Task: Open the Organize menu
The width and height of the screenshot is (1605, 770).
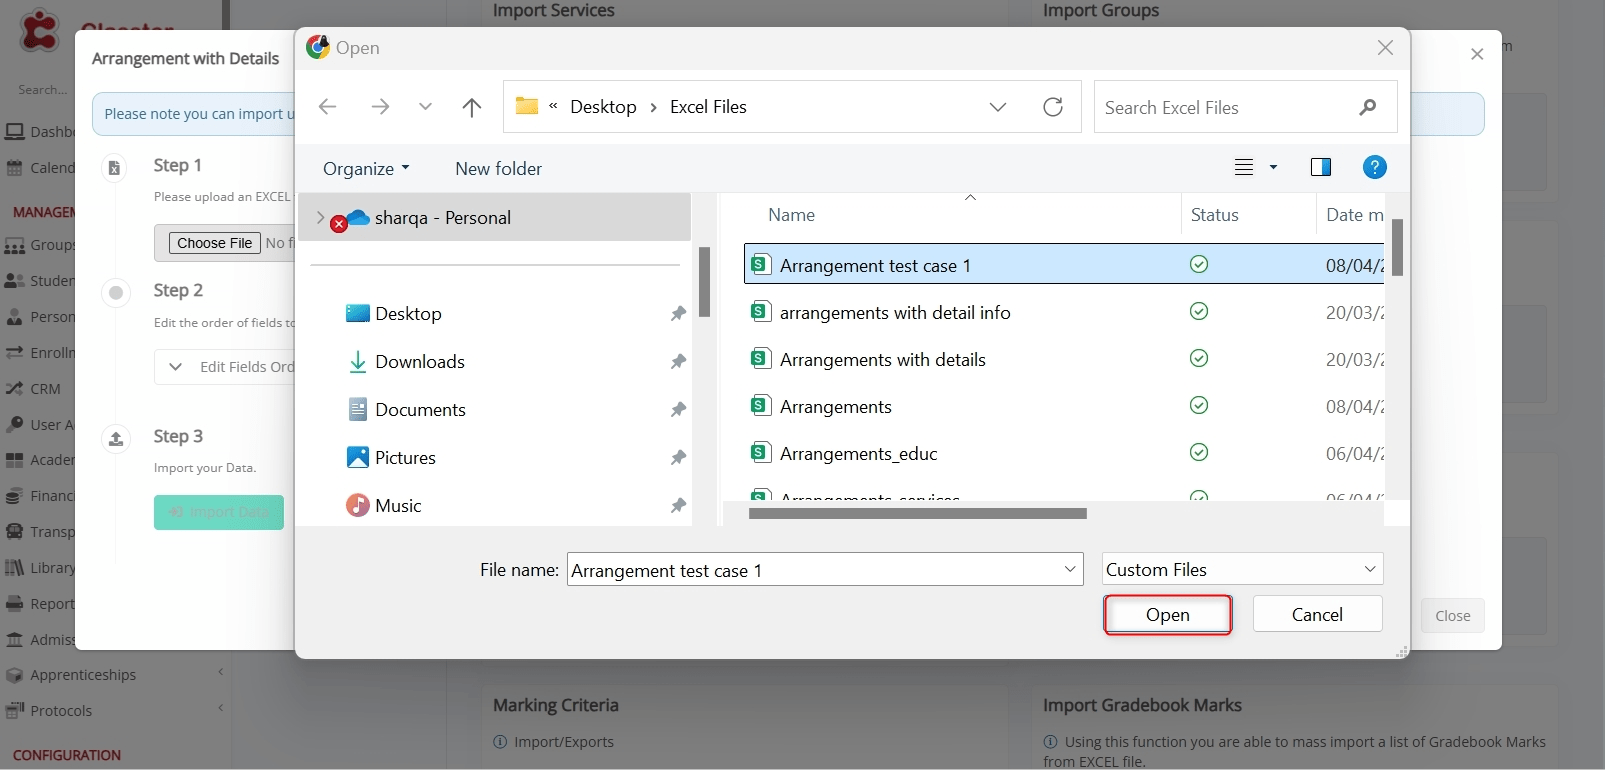Action: point(366,169)
